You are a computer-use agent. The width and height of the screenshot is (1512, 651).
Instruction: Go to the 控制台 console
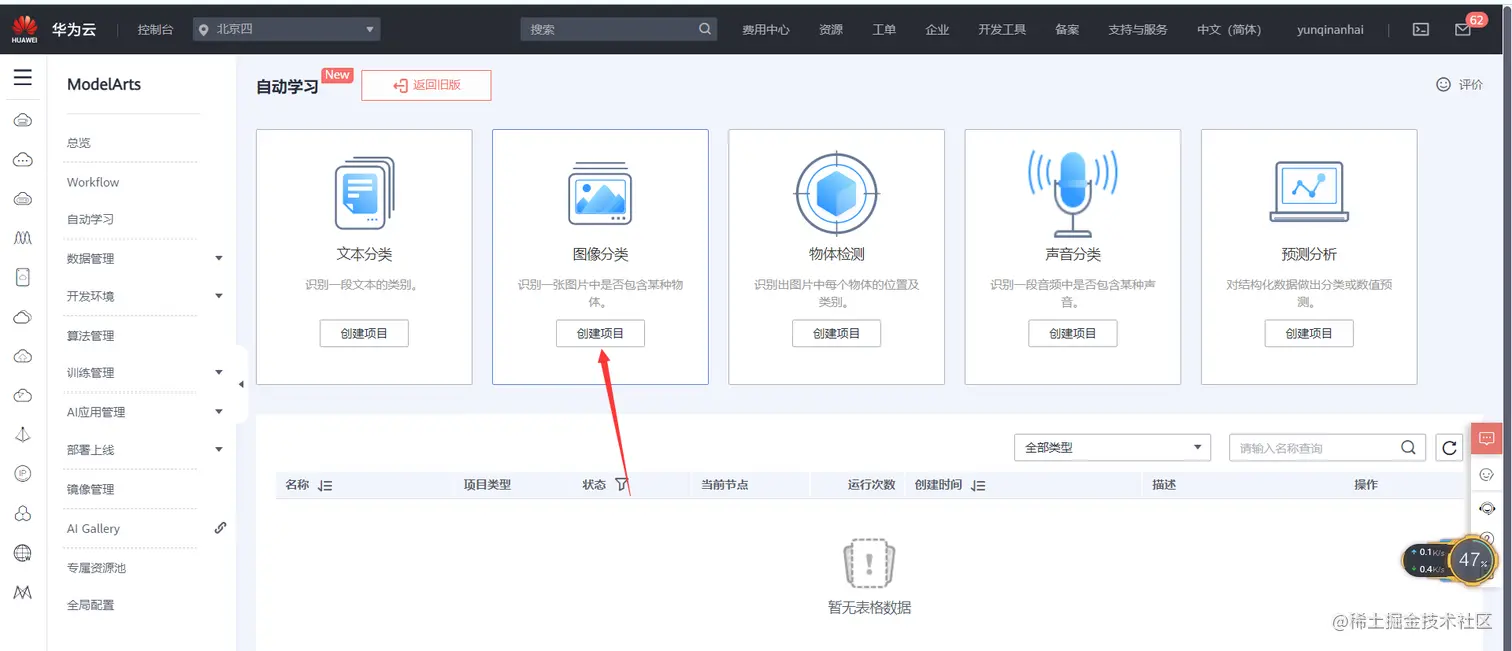tap(155, 30)
